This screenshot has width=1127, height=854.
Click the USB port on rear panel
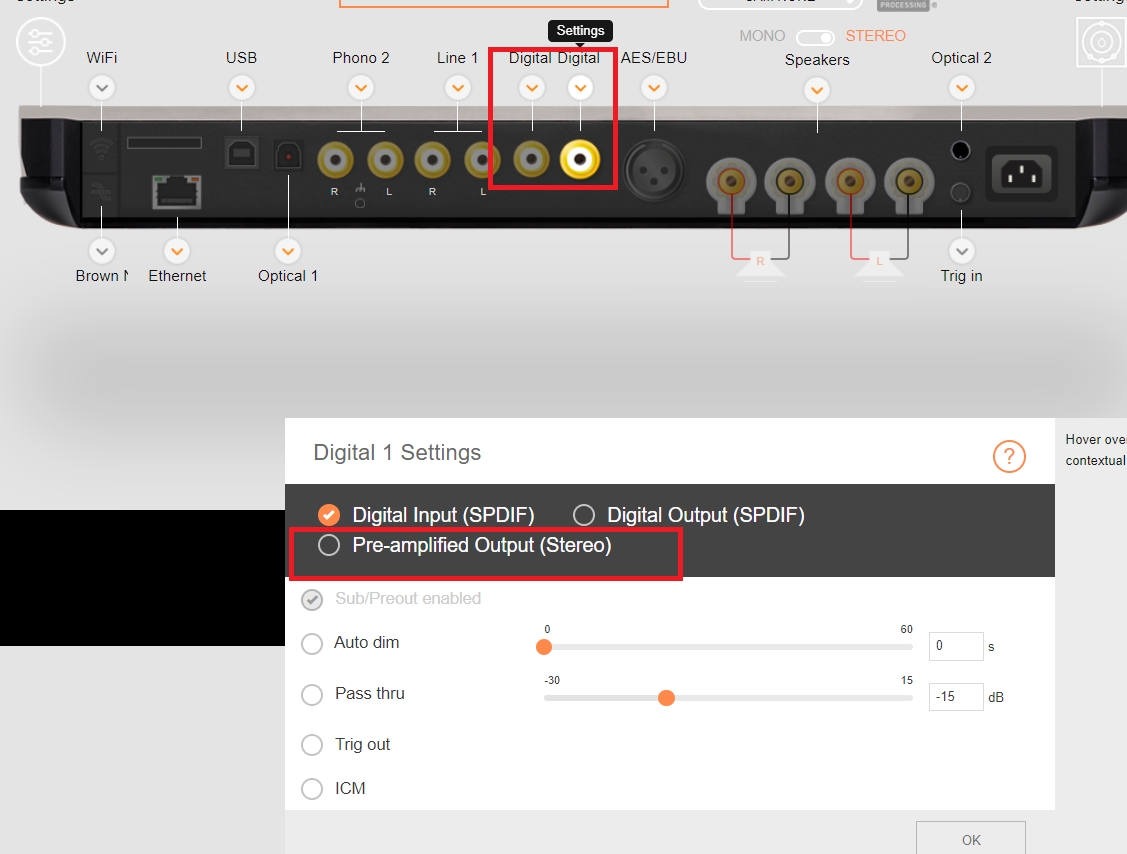[x=240, y=153]
